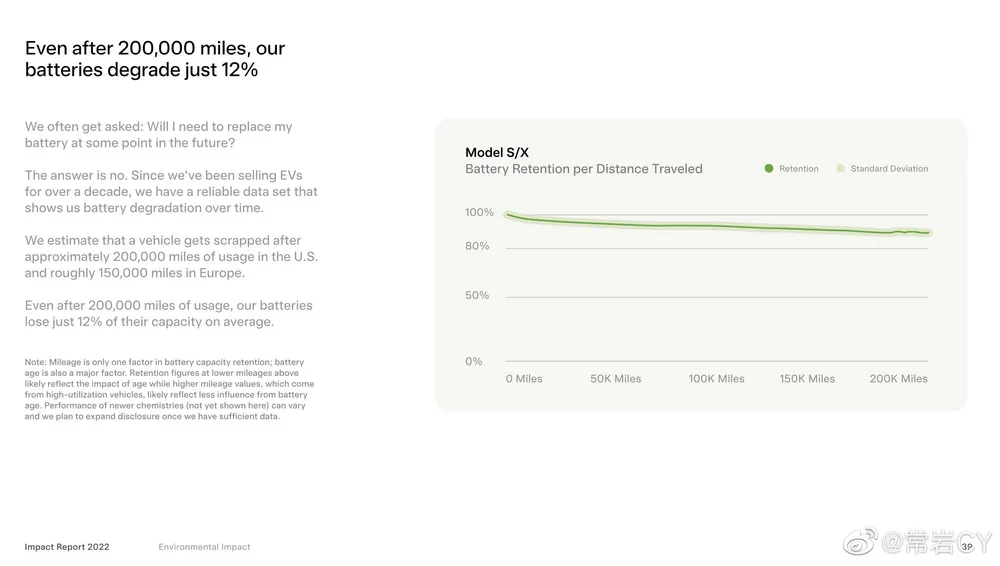Click the 200K Miles x-axis label

tap(899, 379)
